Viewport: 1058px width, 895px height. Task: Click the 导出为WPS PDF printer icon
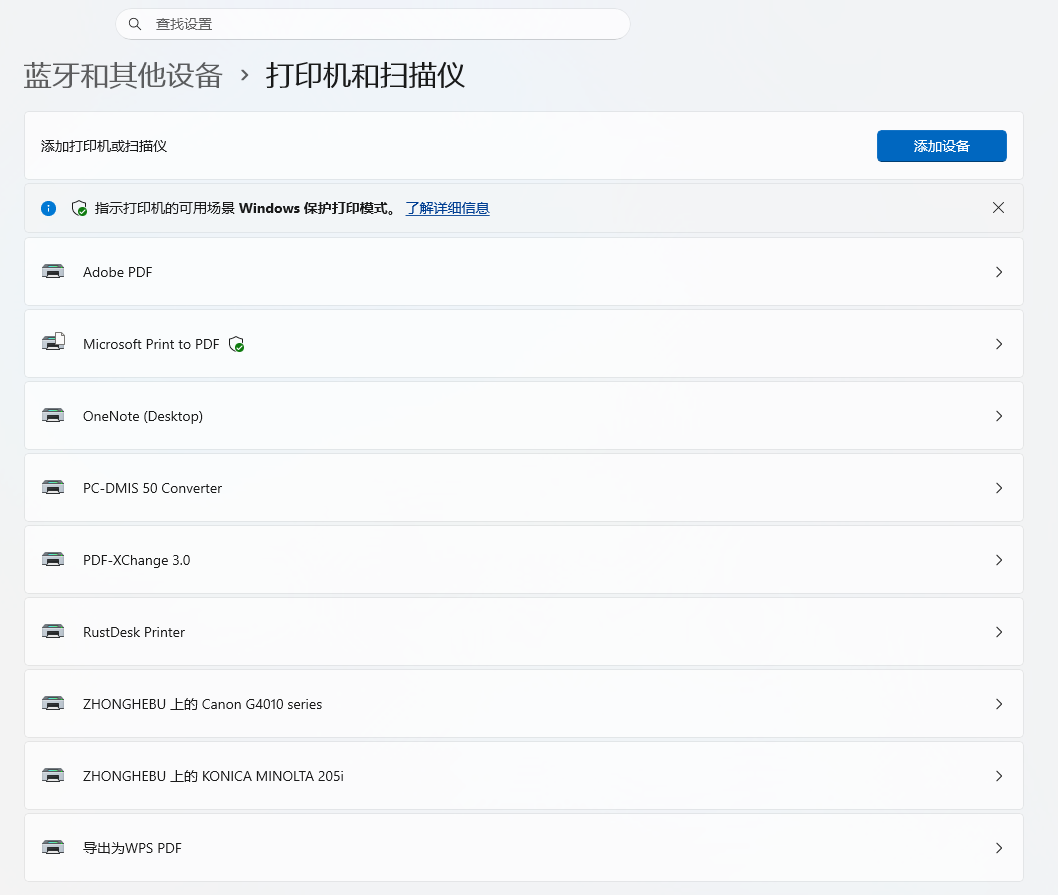53,847
